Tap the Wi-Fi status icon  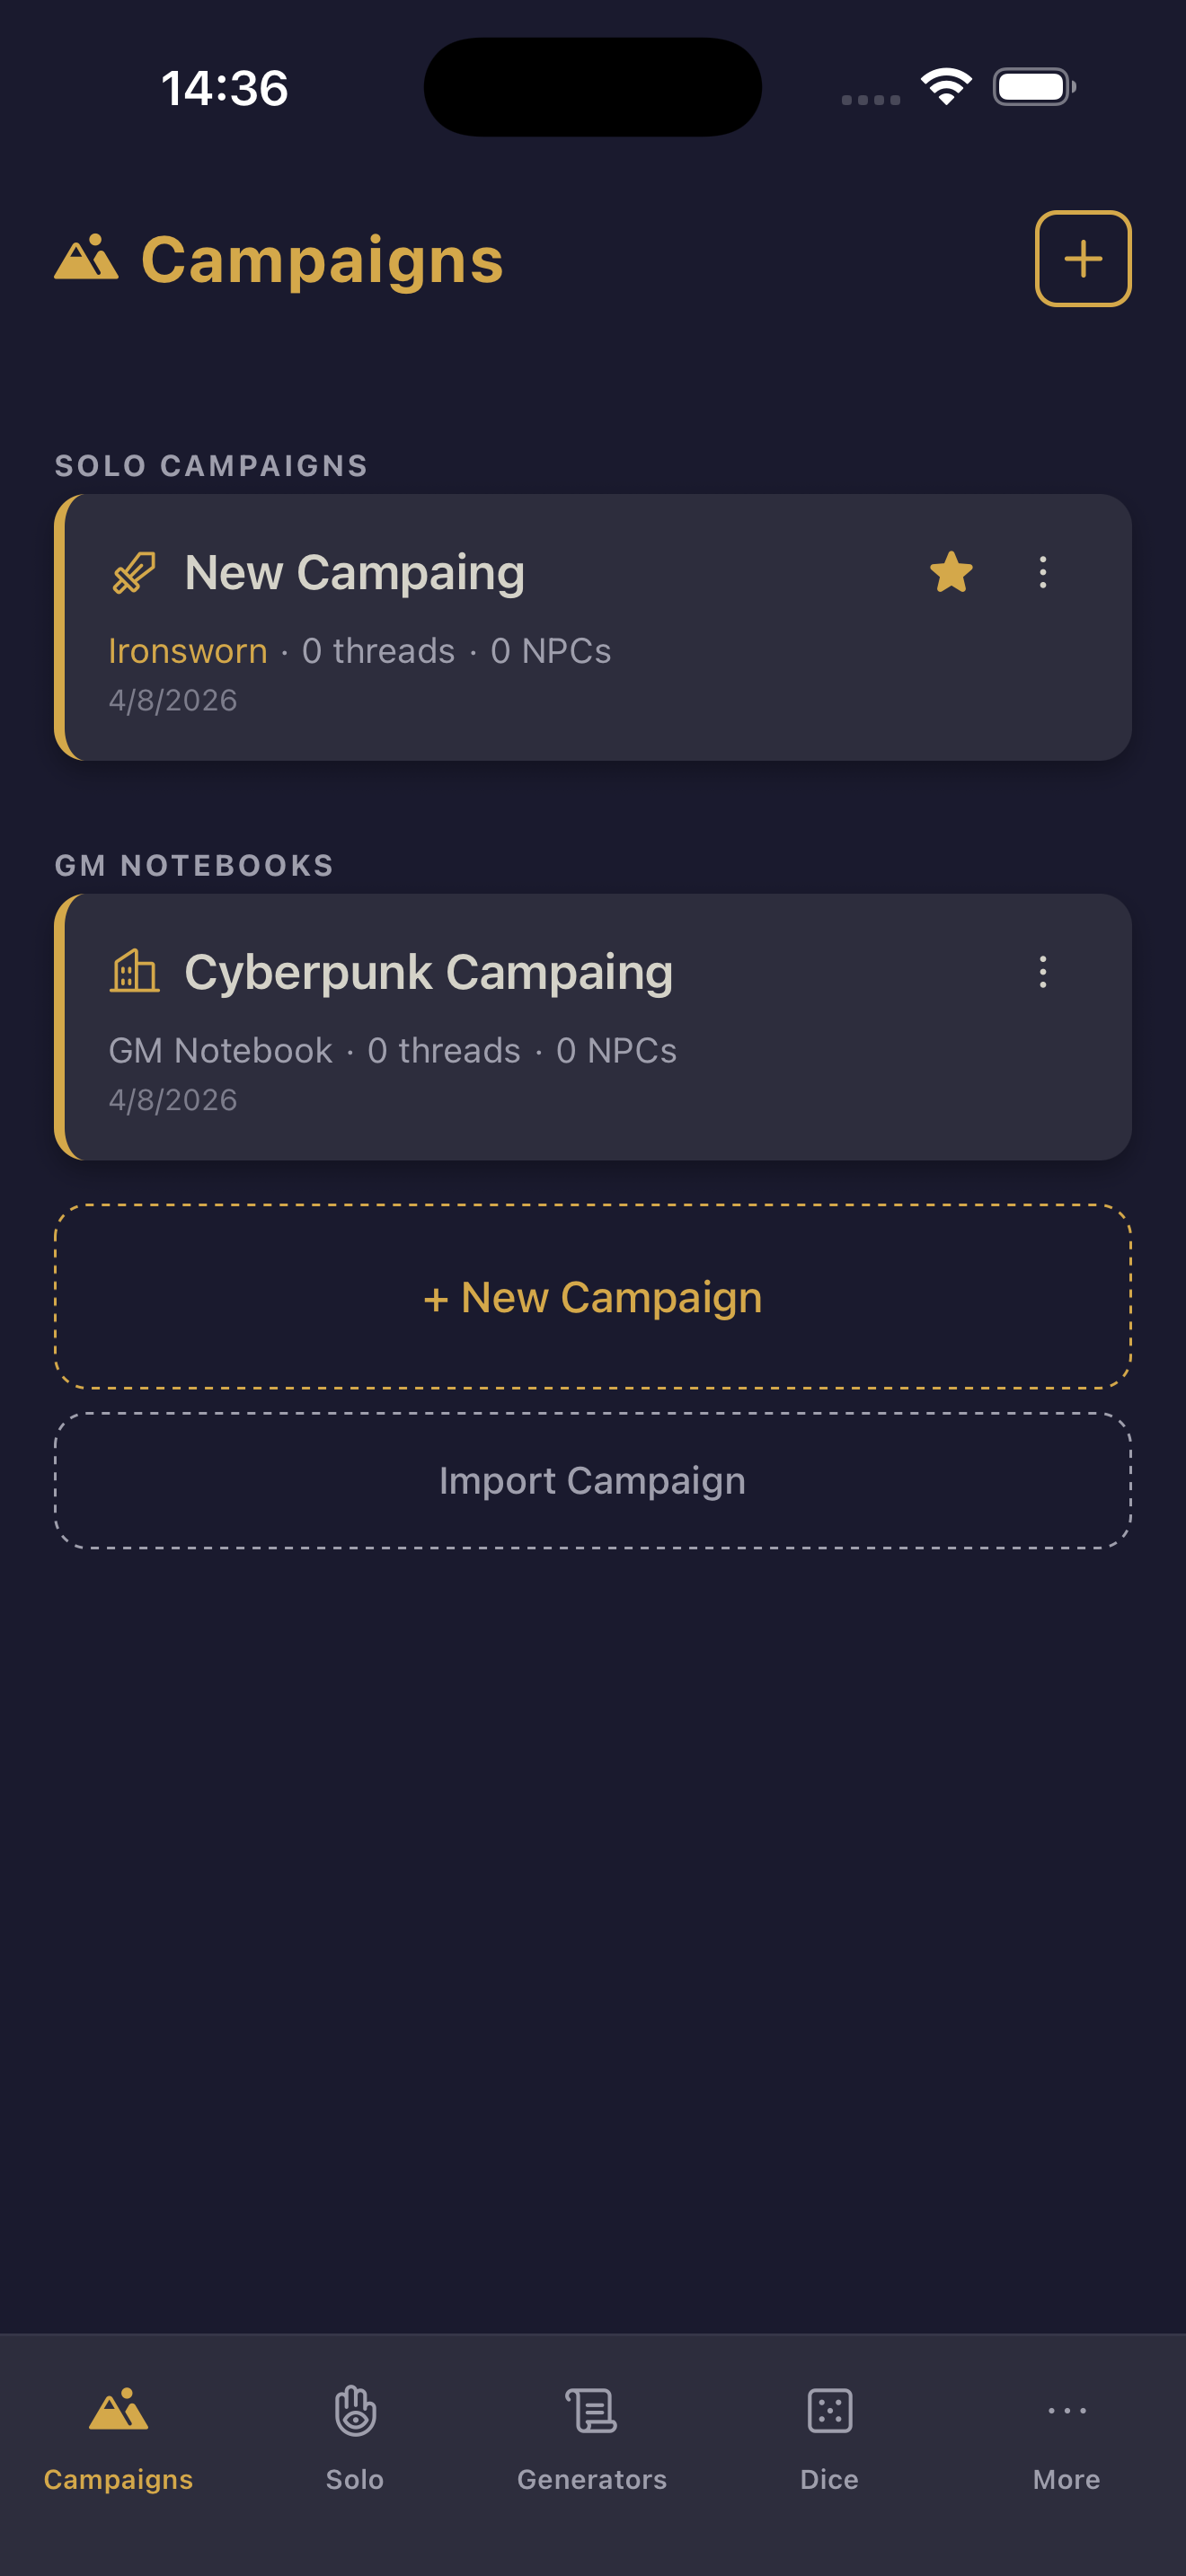(x=946, y=87)
